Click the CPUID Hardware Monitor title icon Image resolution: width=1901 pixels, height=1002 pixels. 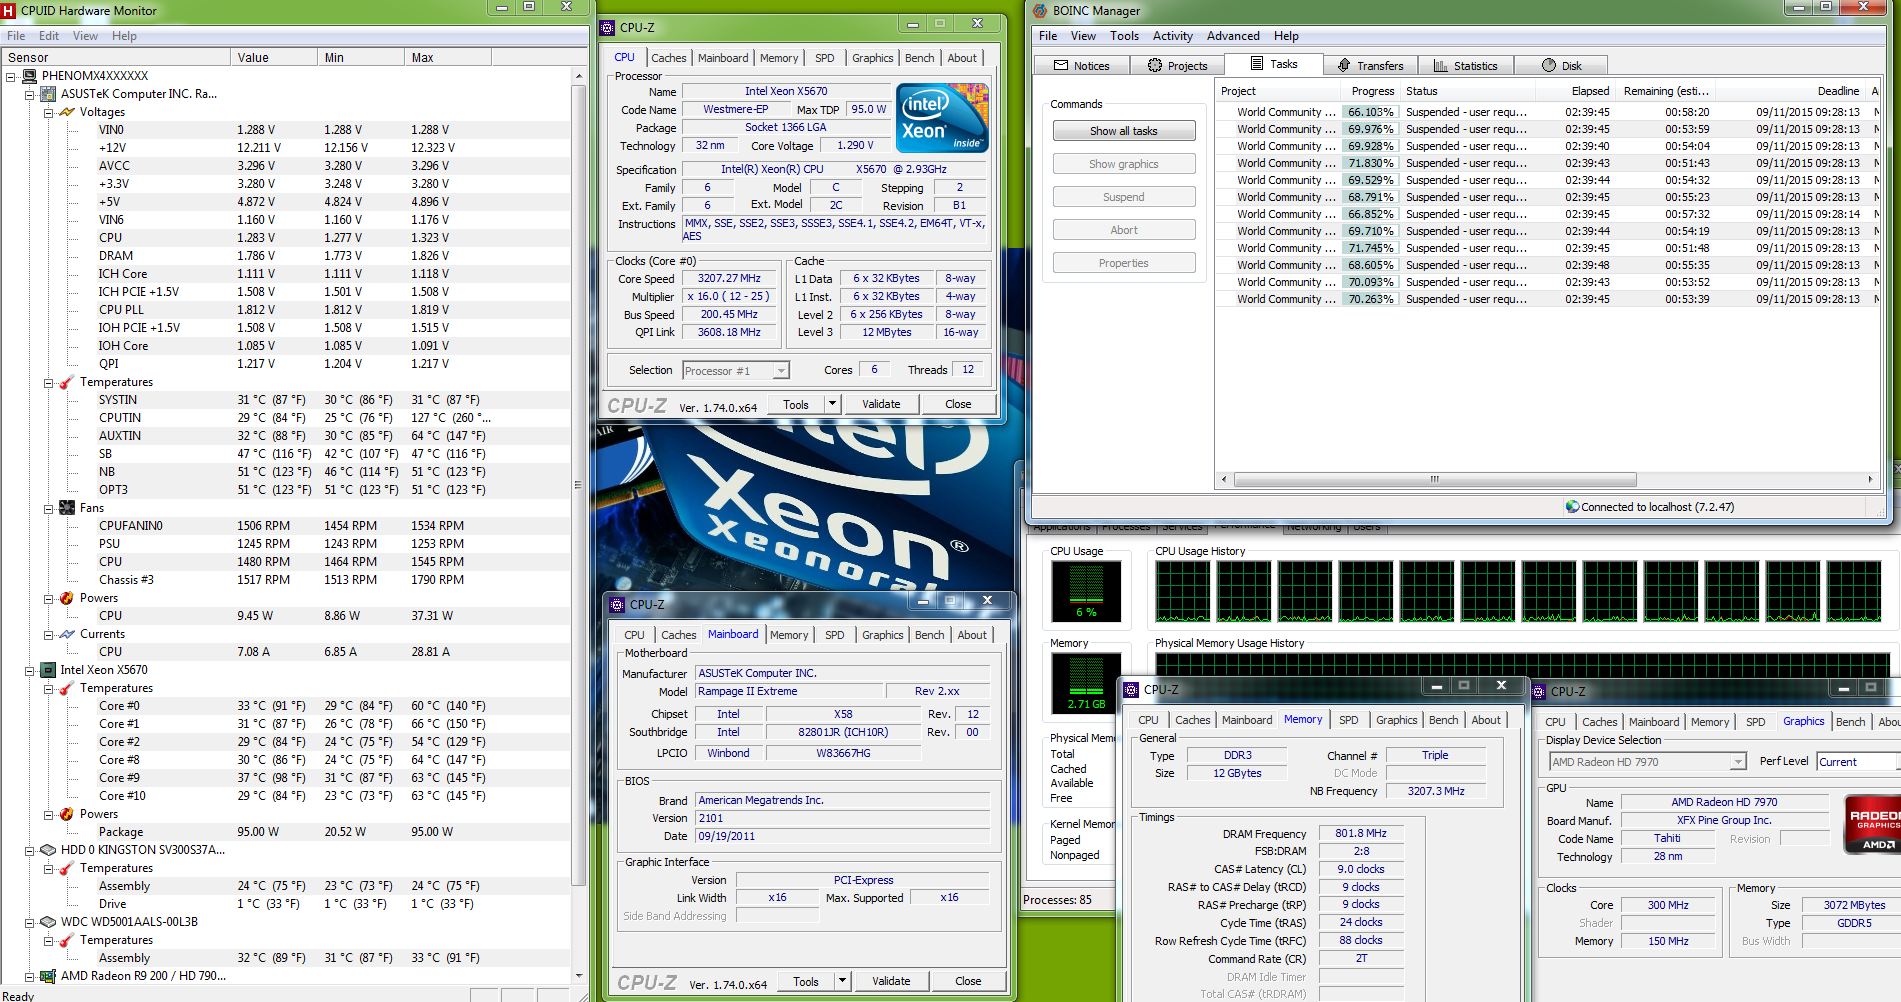click(x=9, y=10)
